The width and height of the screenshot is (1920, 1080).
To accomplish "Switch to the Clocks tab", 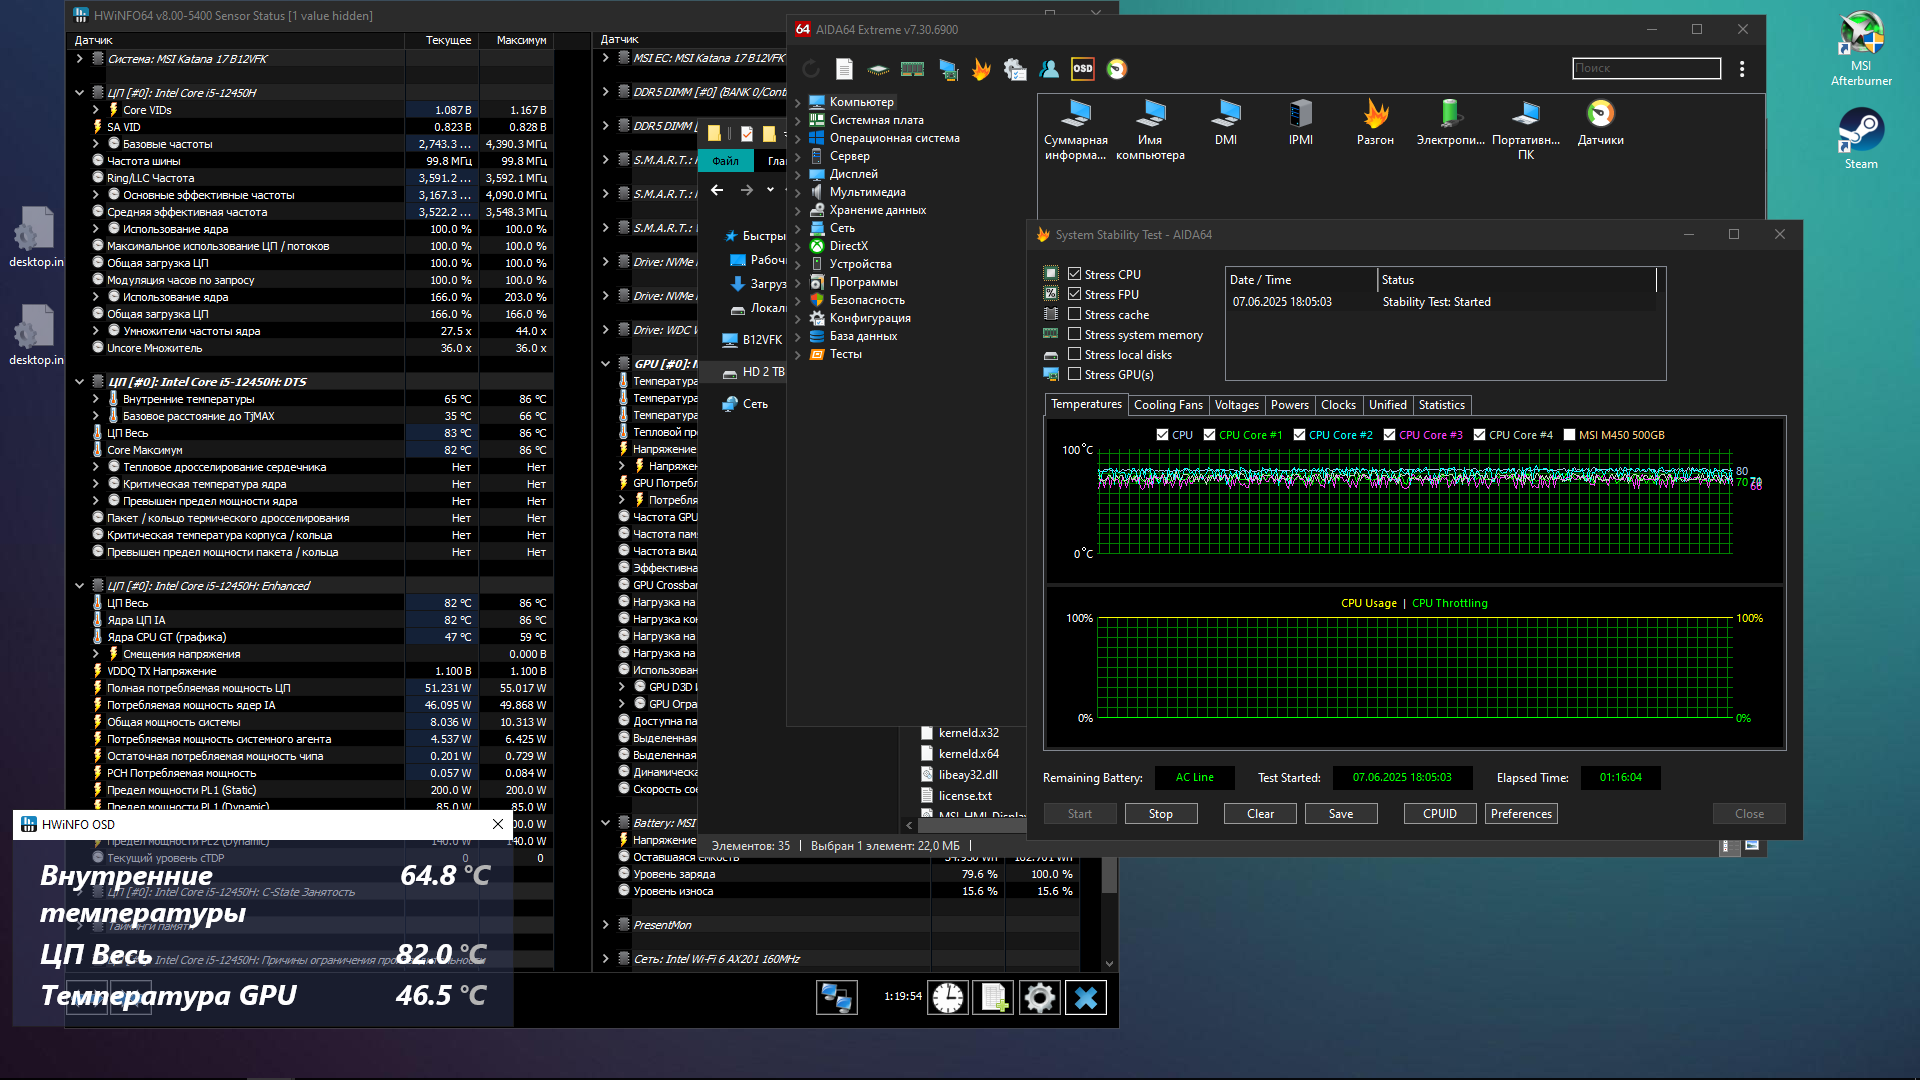I will pyautogui.click(x=1338, y=405).
